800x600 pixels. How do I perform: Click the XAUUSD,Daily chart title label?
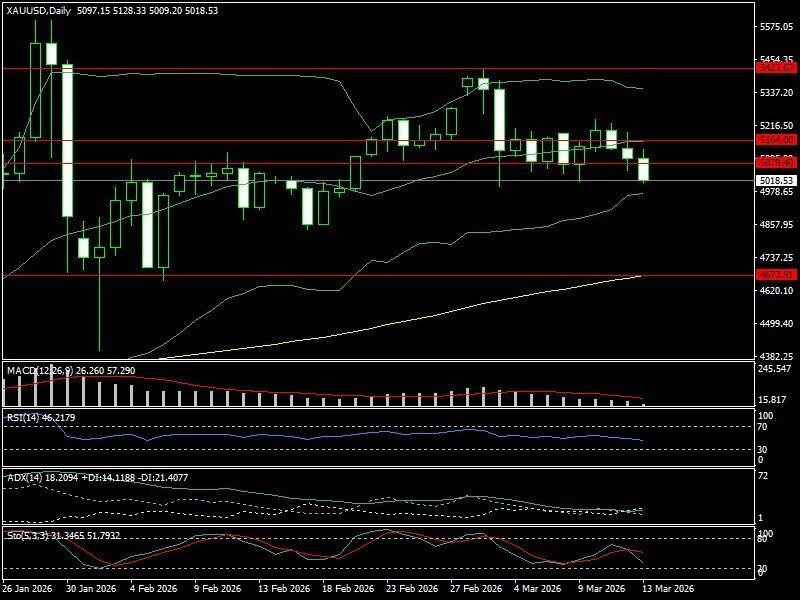(x=38, y=10)
